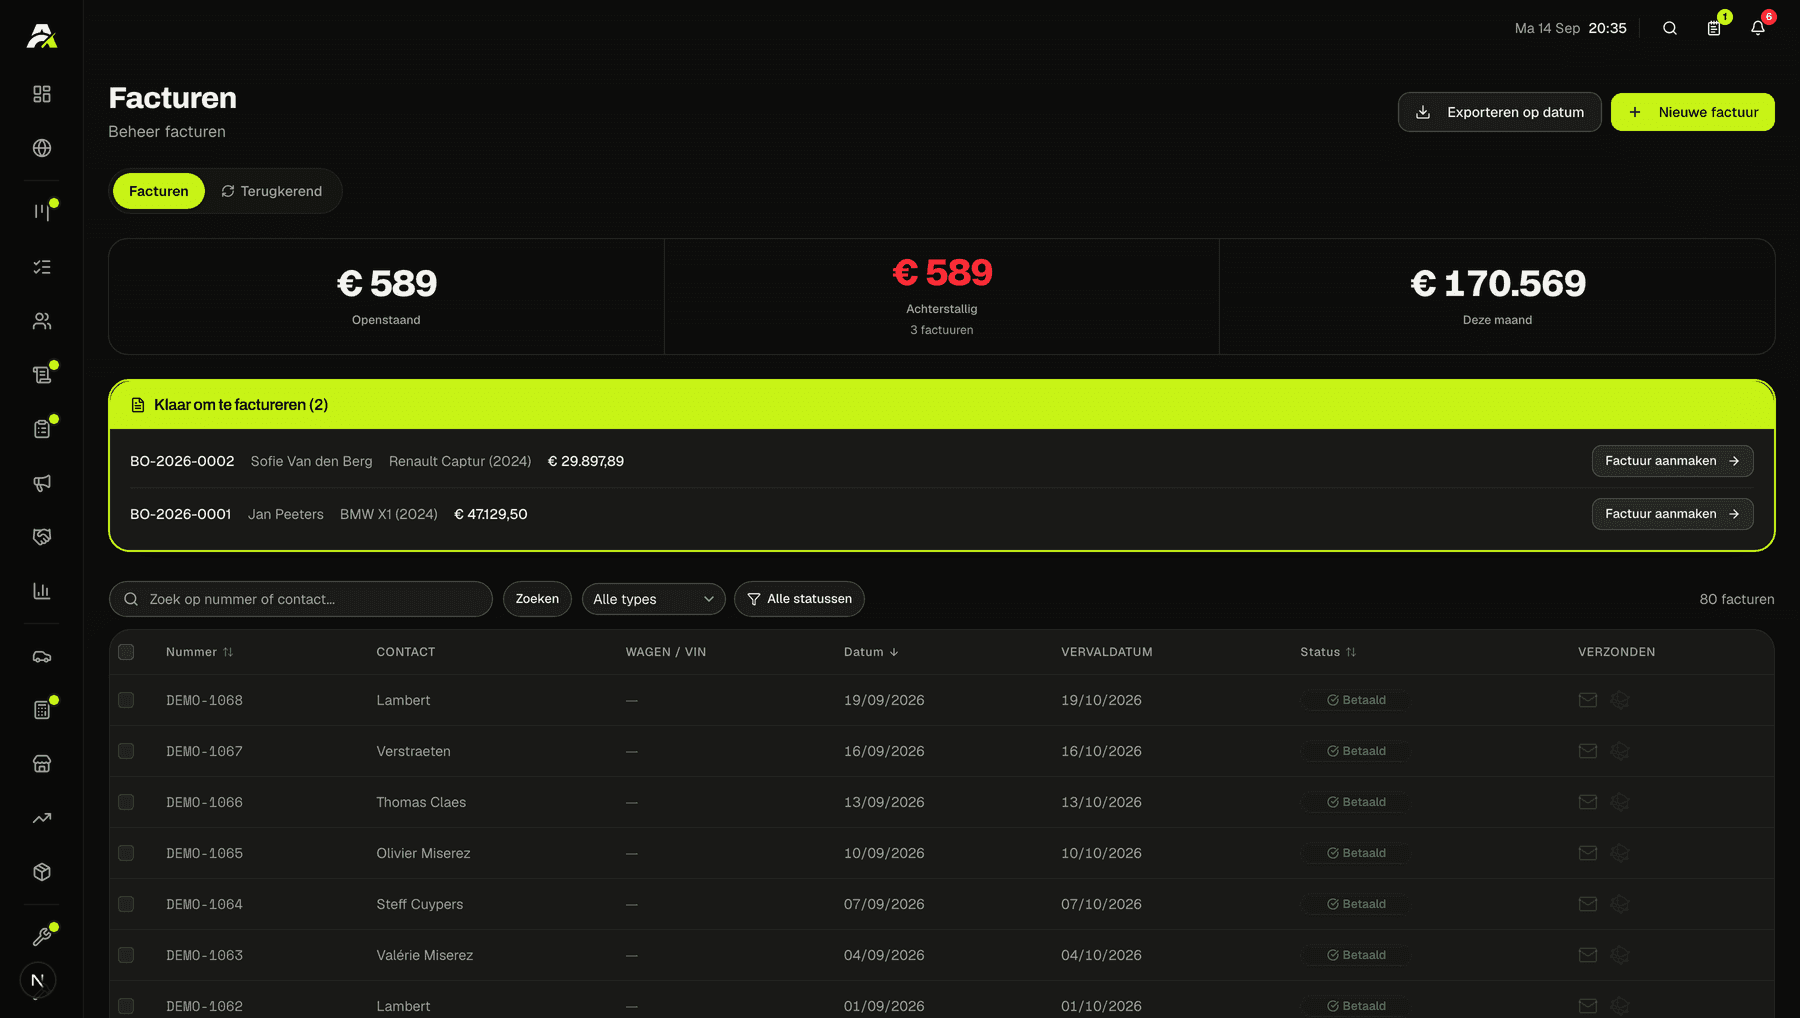The image size is (1800, 1018).
Task: Open the wrench tools icon in sidebar
Action: coord(42,937)
